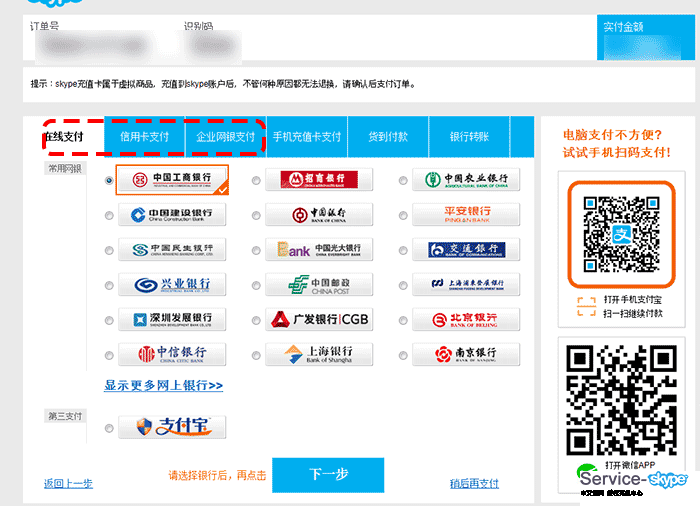
Task: Select the 中国民生银行 radio button
Action: click(x=109, y=251)
